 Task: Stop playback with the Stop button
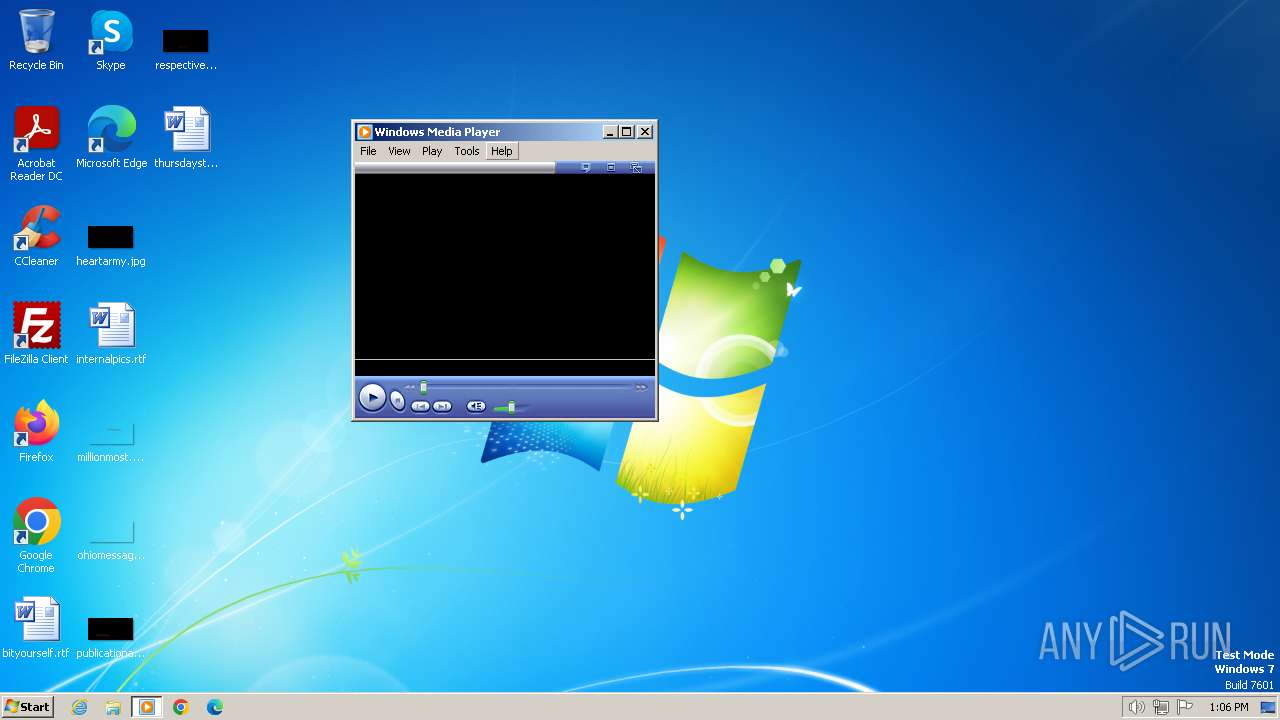click(397, 401)
